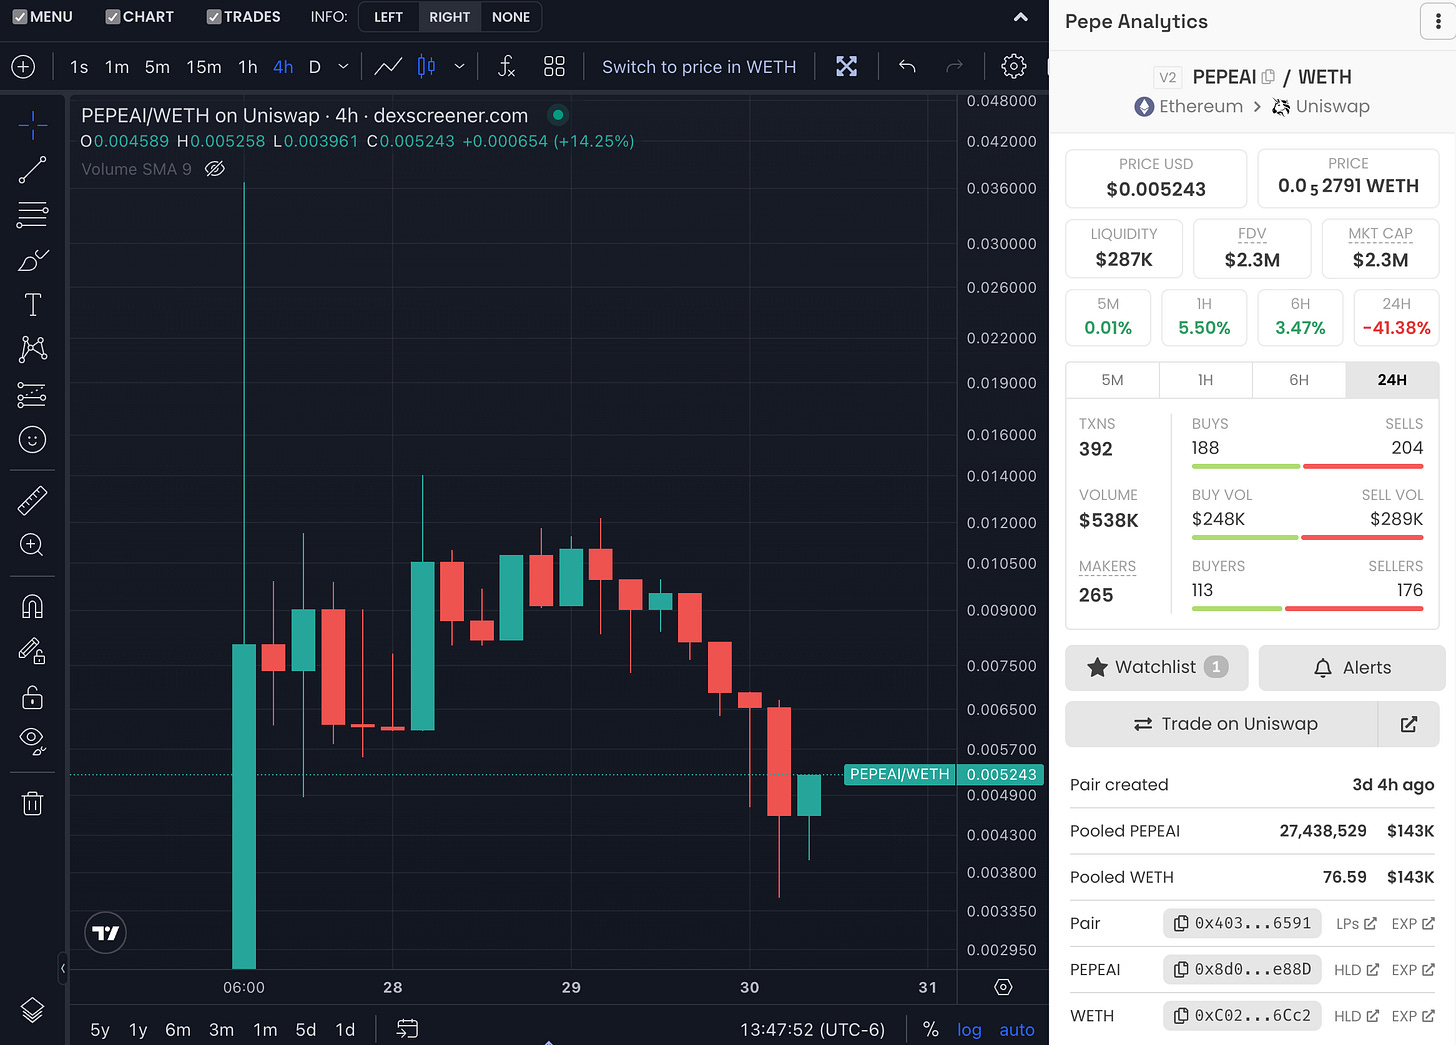Select the text annotation tool
Viewport: 1456px width, 1045px height.
(32, 305)
